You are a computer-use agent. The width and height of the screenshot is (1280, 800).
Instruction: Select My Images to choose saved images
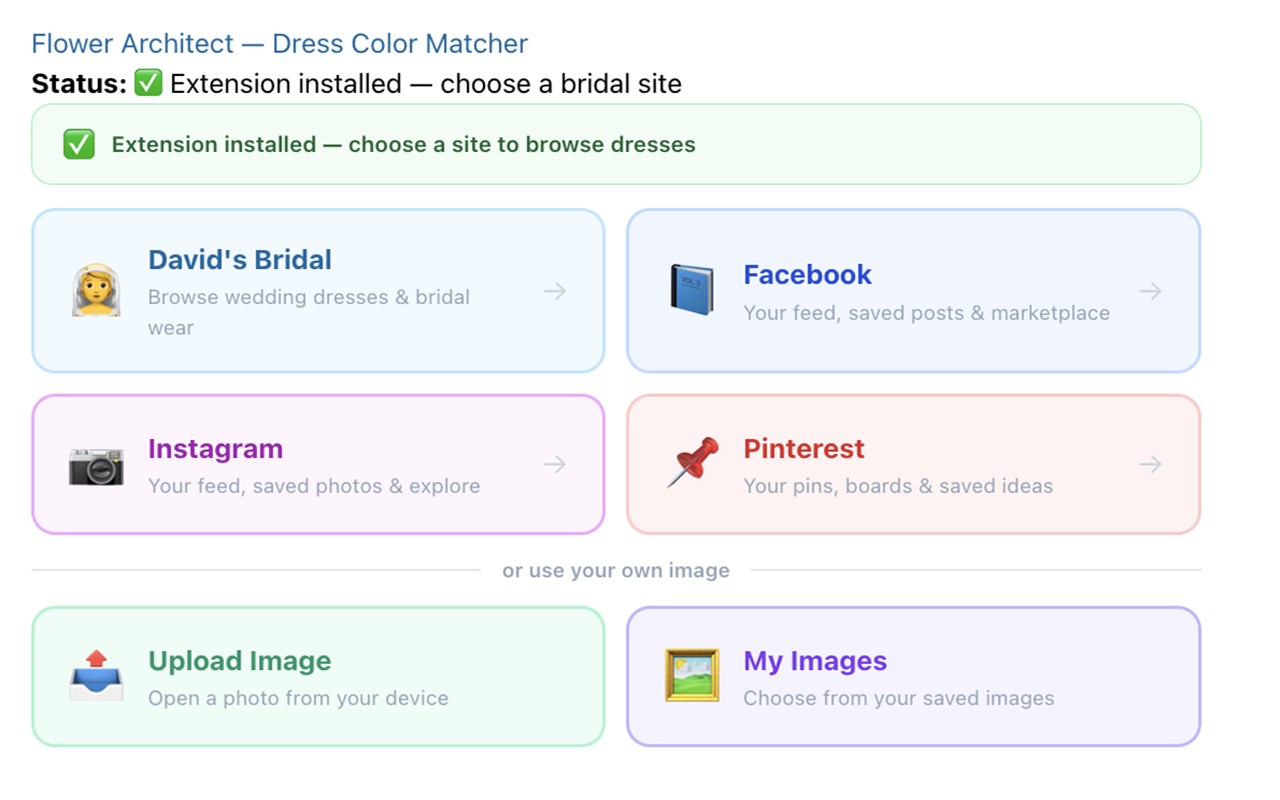[x=913, y=676]
